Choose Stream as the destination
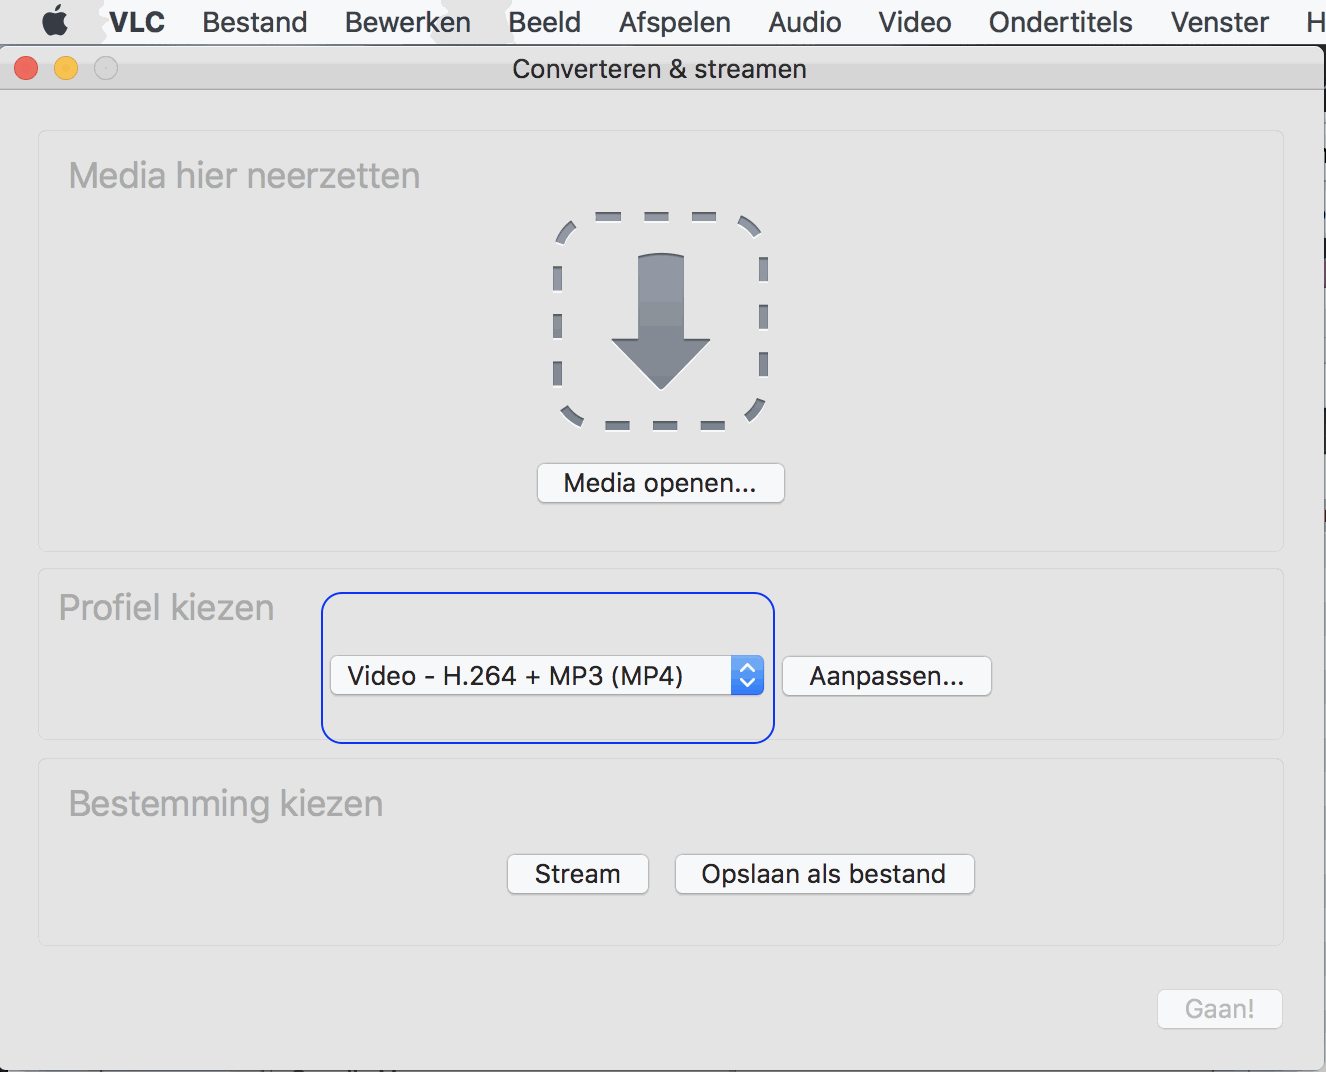The height and width of the screenshot is (1072, 1326). (x=577, y=874)
